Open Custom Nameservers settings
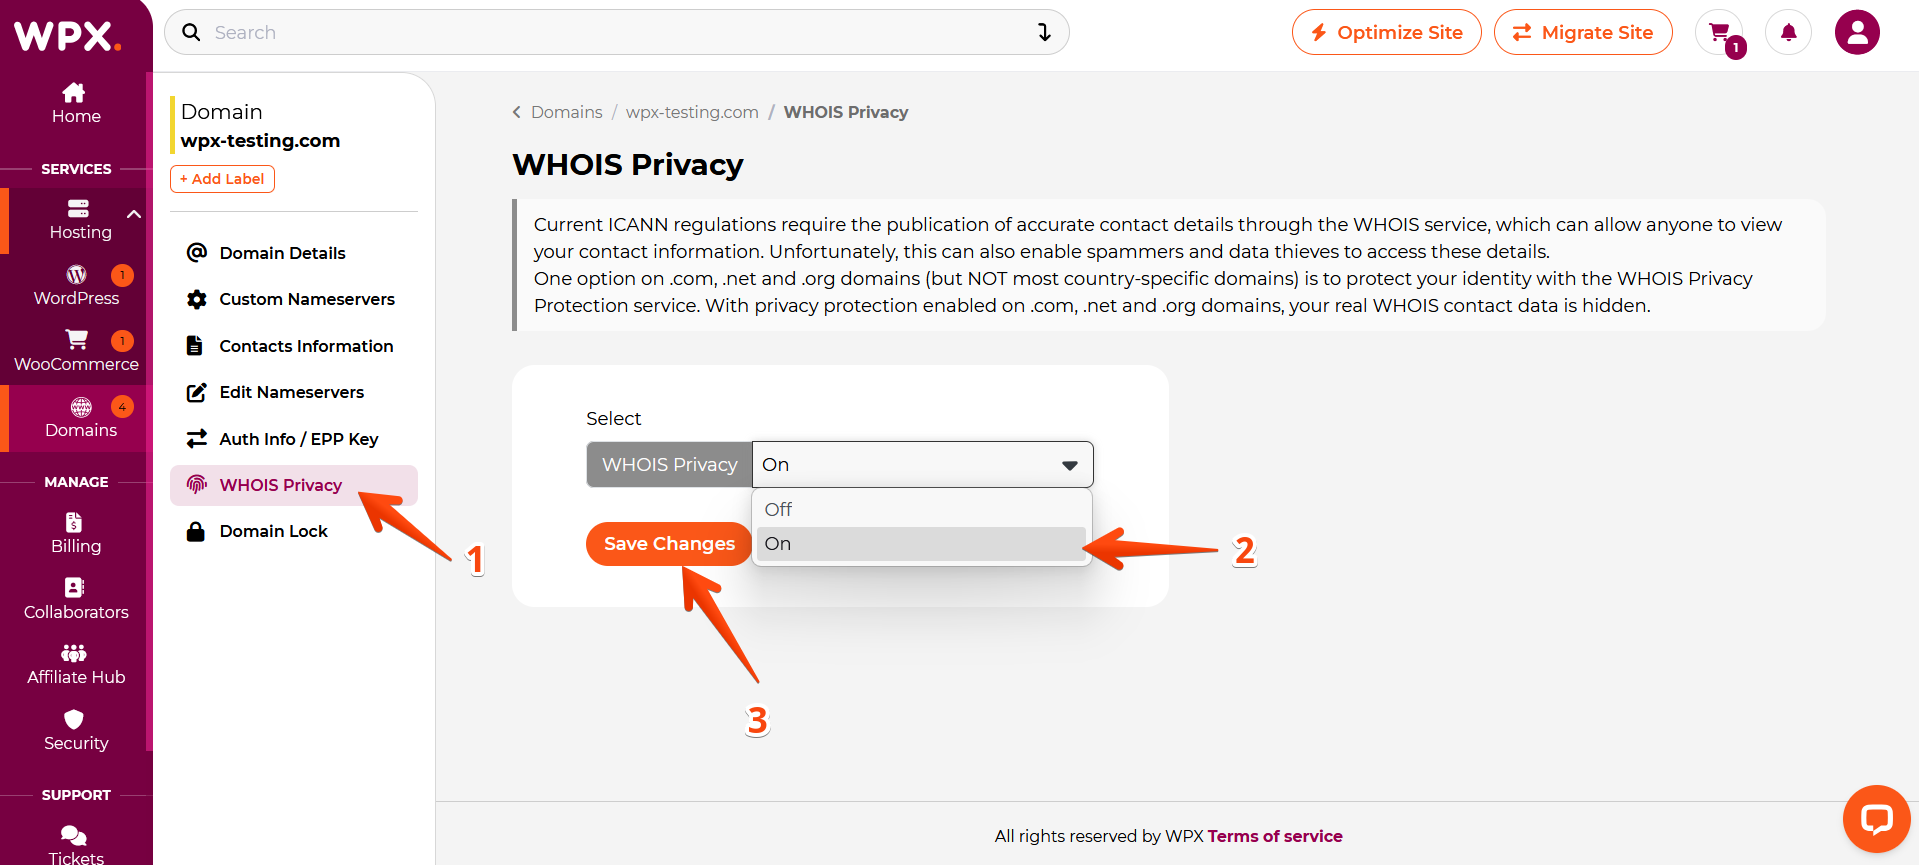Screen dimensions: 1919x865 point(306,299)
